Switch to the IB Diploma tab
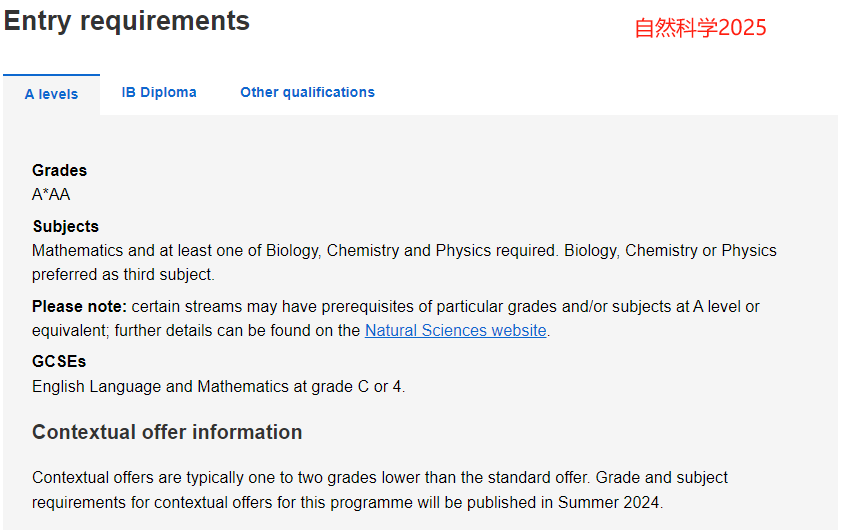The height and width of the screenshot is (530, 843). pyautogui.click(x=159, y=92)
